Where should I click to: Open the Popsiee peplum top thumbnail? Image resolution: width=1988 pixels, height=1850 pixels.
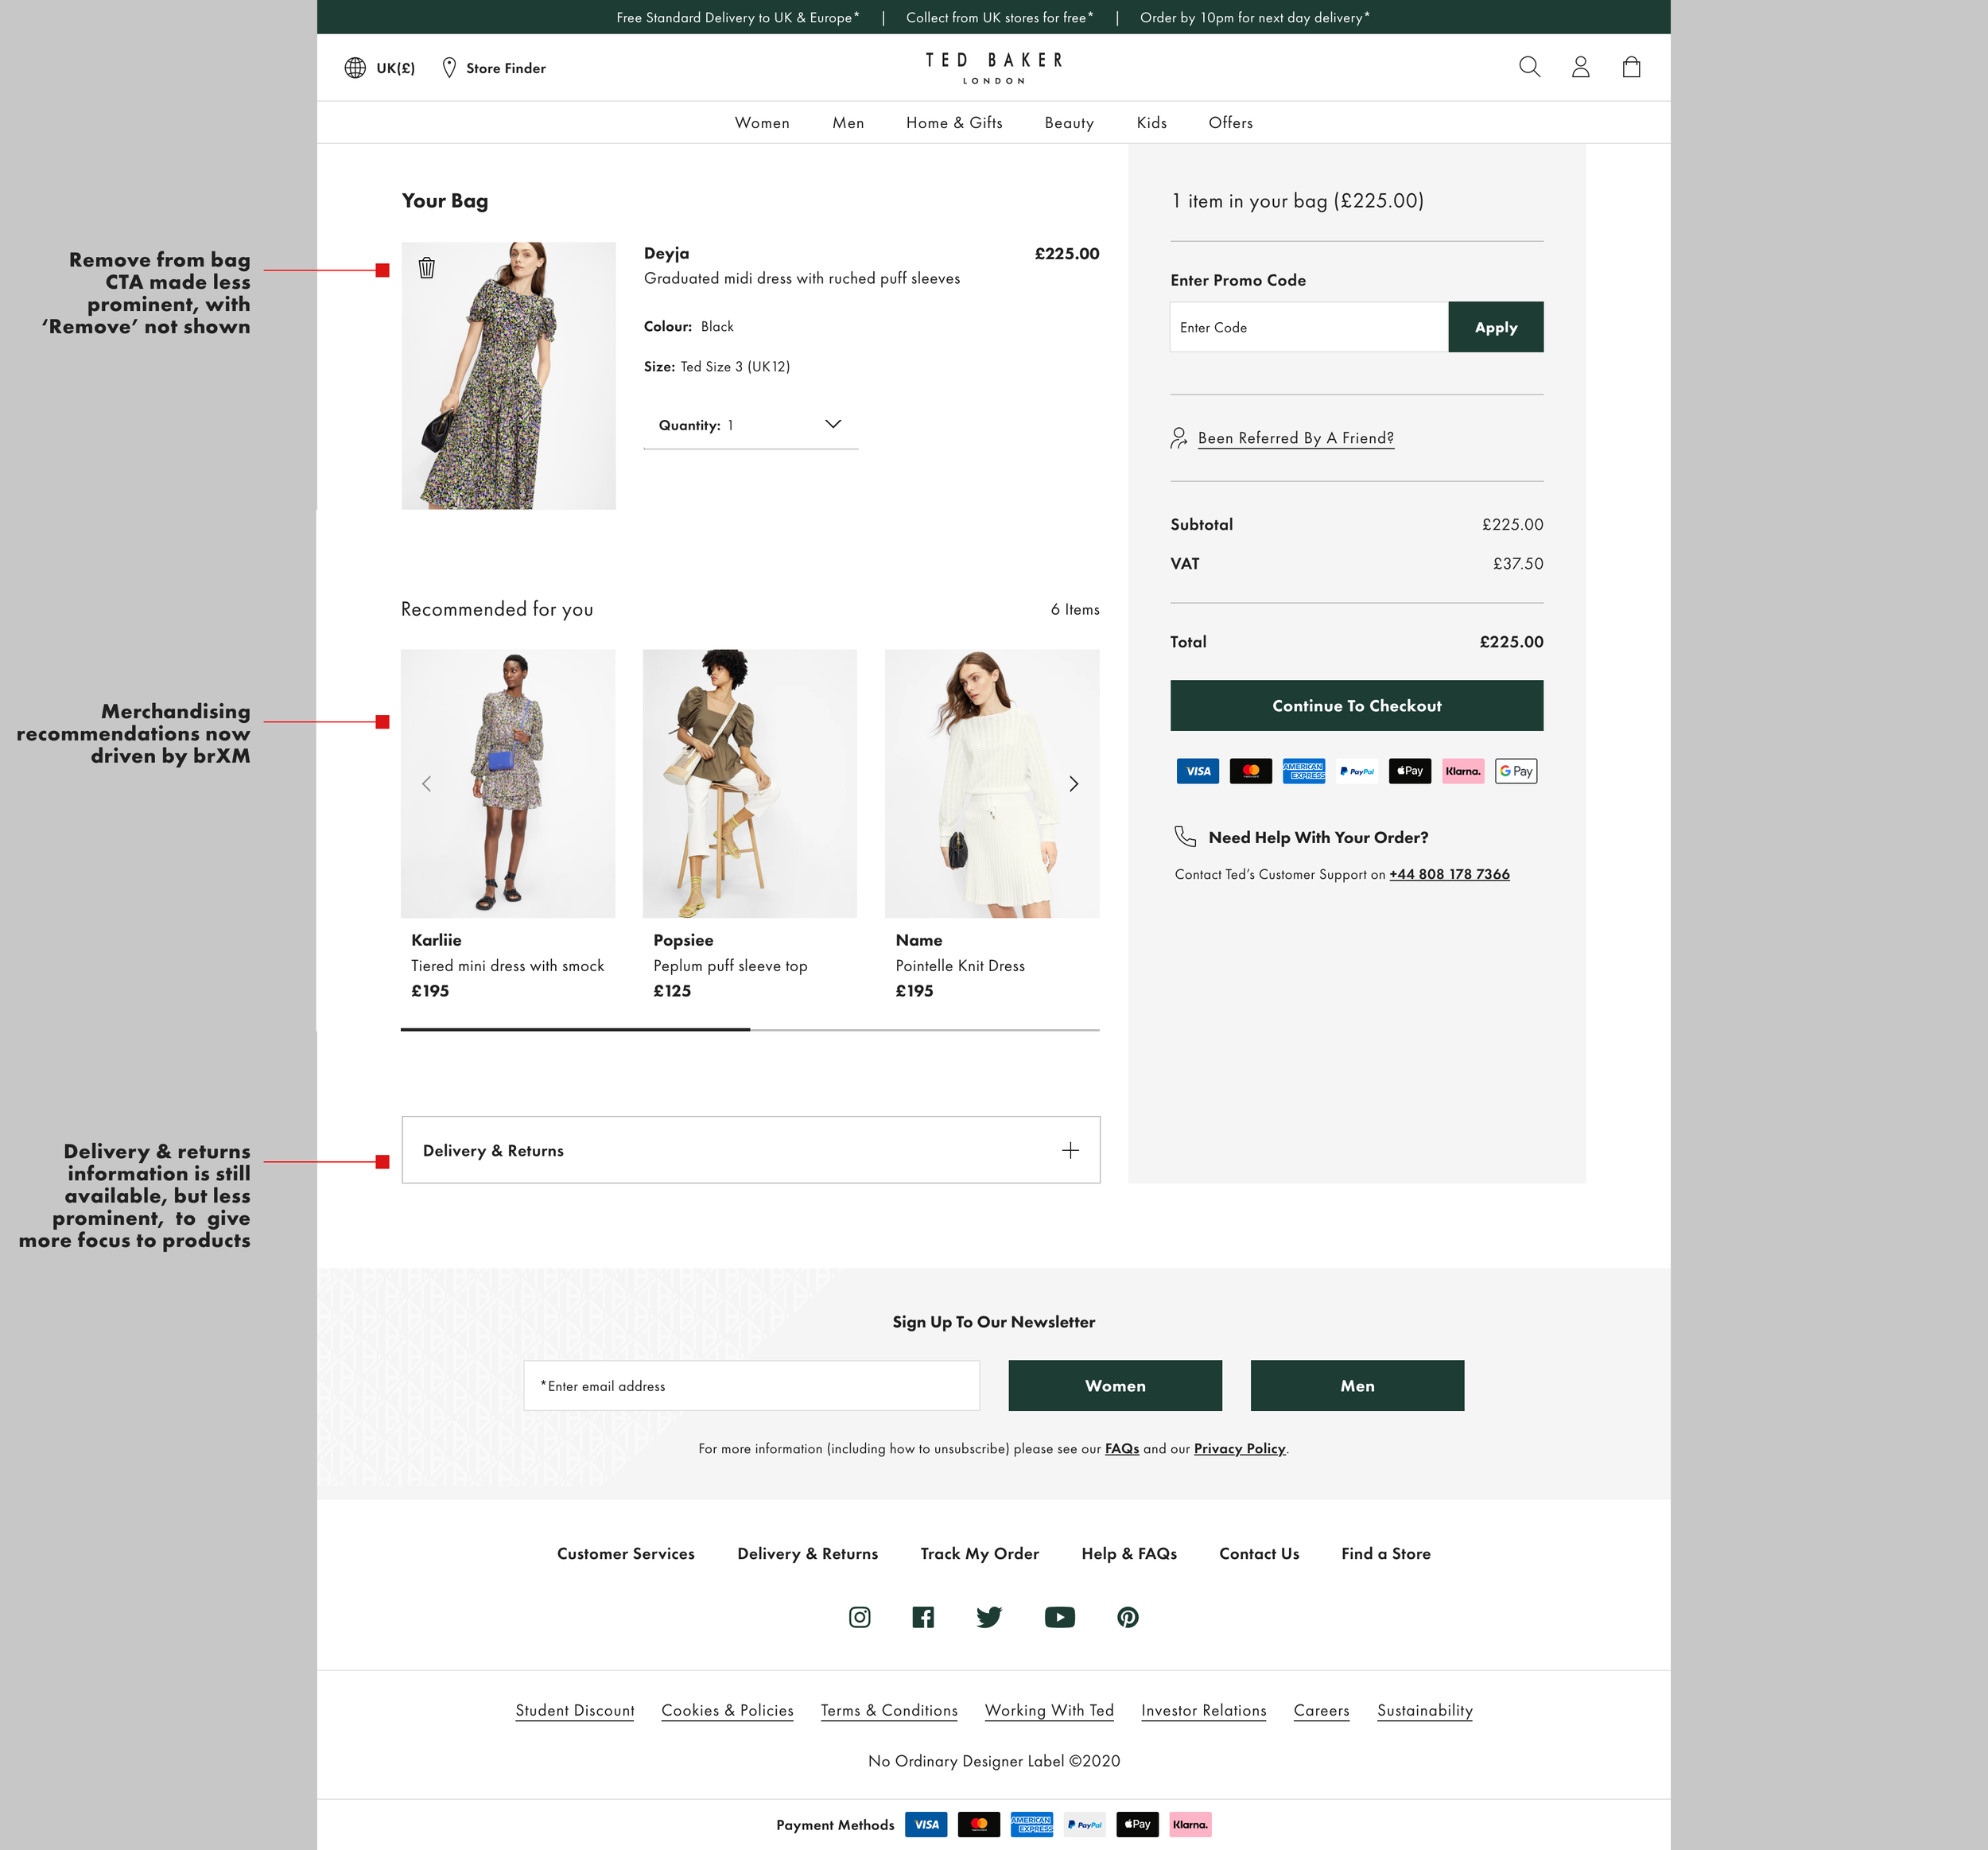pyautogui.click(x=750, y=784)
